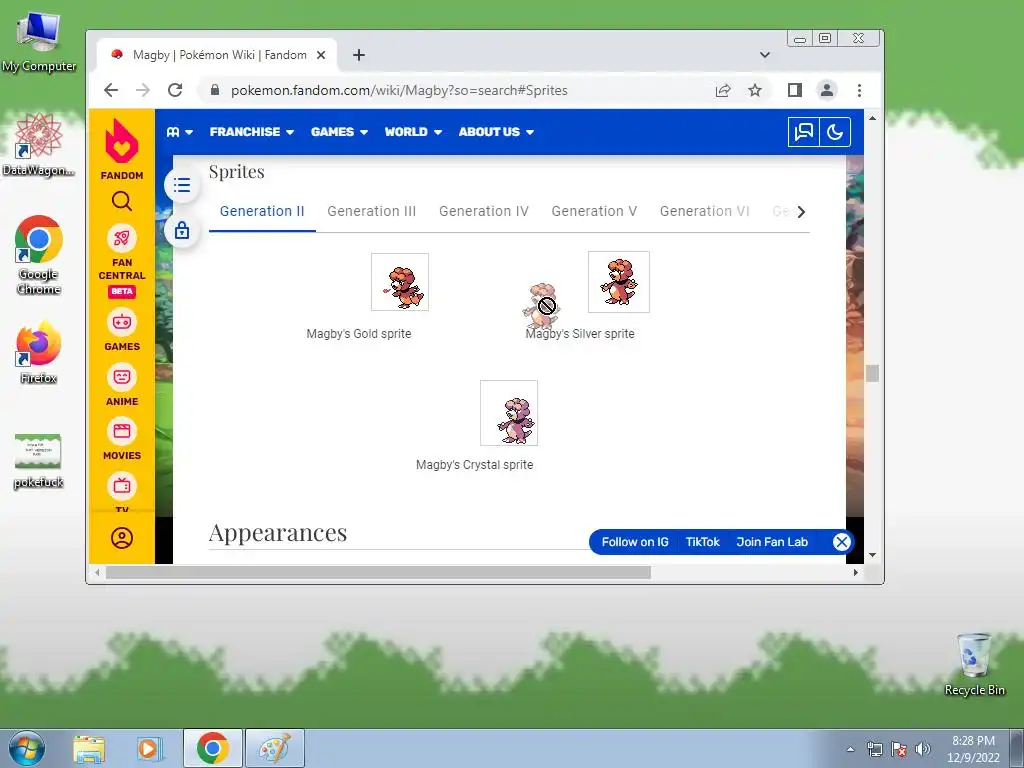The image size is (1024, 768).
Task: Expand the WORLD menu
Action: click(x=413, y=132)
